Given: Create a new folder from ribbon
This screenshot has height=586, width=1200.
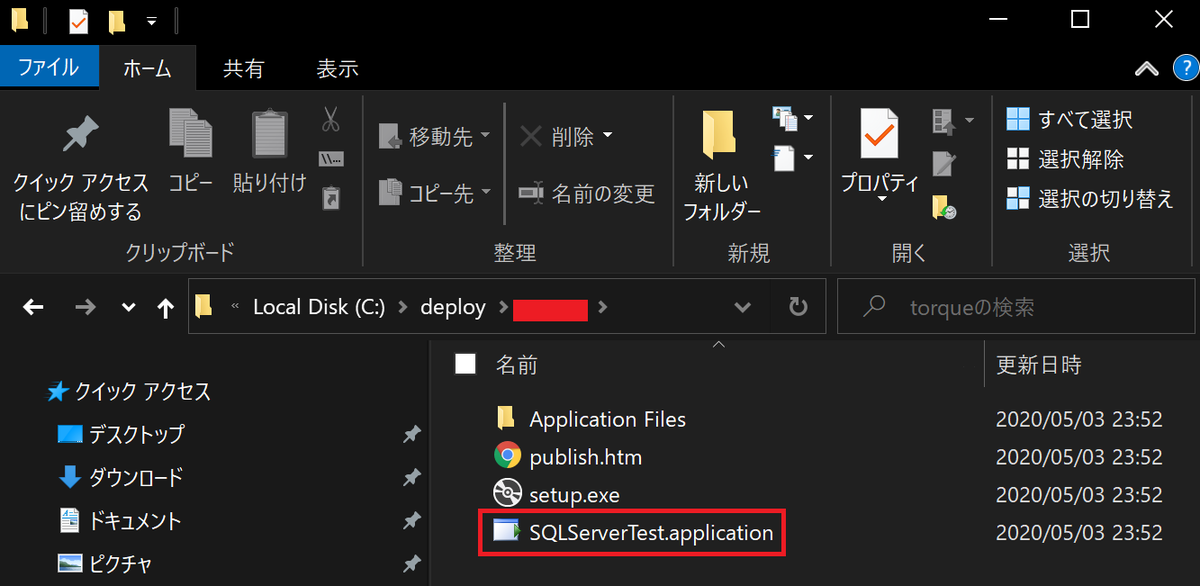Looking at the screenshot, I should (720, 136).
